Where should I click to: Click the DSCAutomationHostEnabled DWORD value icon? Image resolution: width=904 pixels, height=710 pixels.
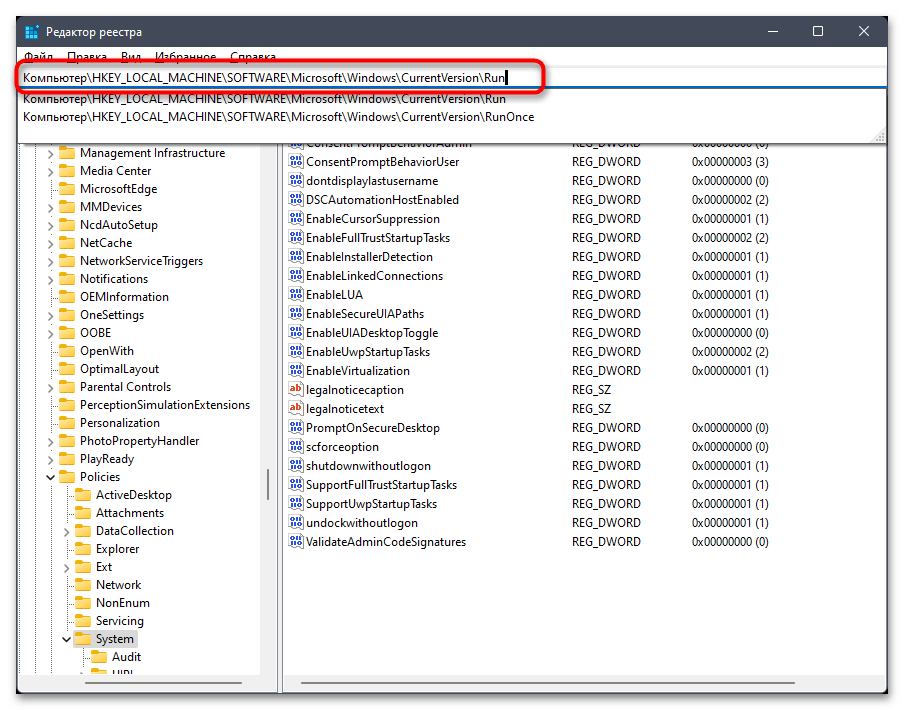[x=296, y=199]
